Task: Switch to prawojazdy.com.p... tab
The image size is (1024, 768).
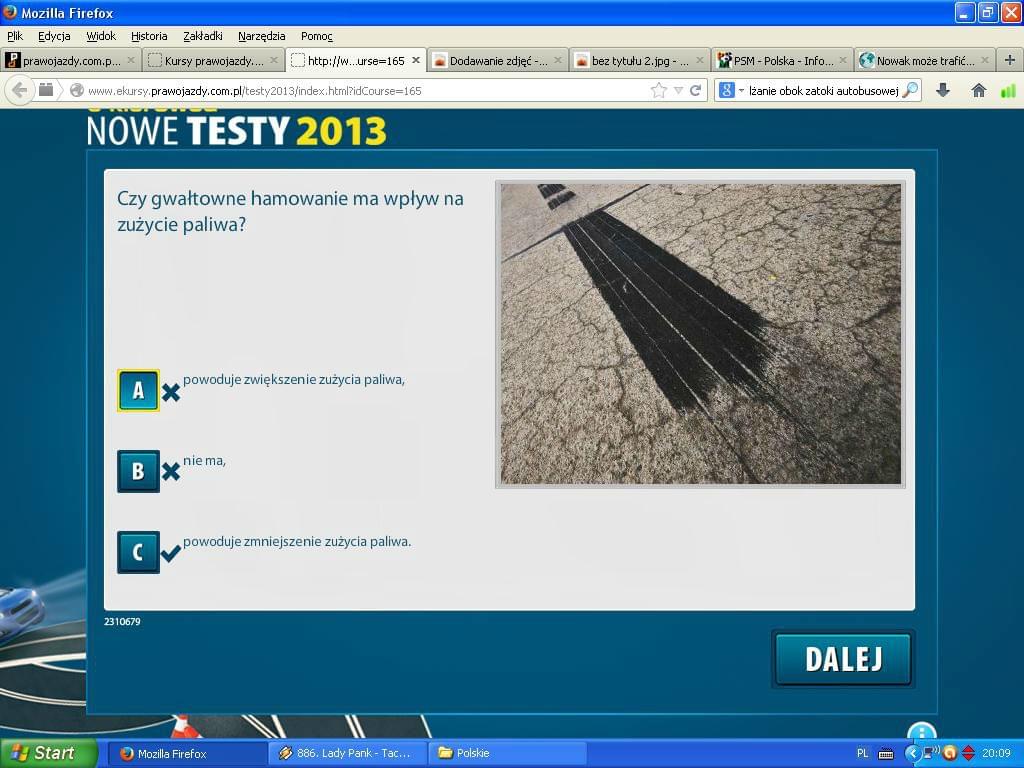Action: (71, 61)
